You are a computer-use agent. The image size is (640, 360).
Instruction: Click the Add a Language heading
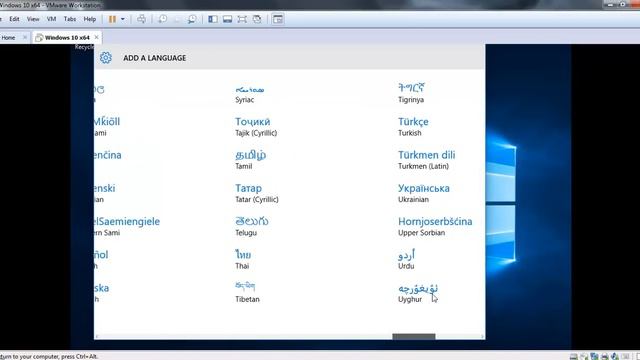[x=155, y=58]
